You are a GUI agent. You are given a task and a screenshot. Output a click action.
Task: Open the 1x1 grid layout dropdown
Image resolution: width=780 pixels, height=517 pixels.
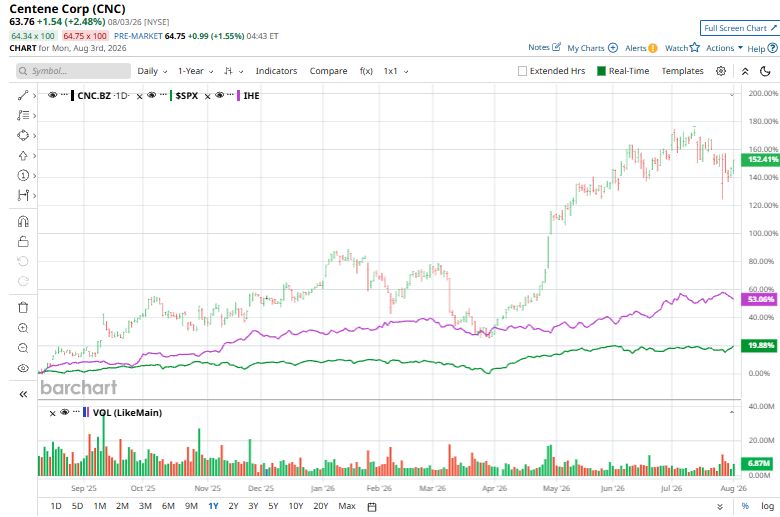tap(395, 71)
